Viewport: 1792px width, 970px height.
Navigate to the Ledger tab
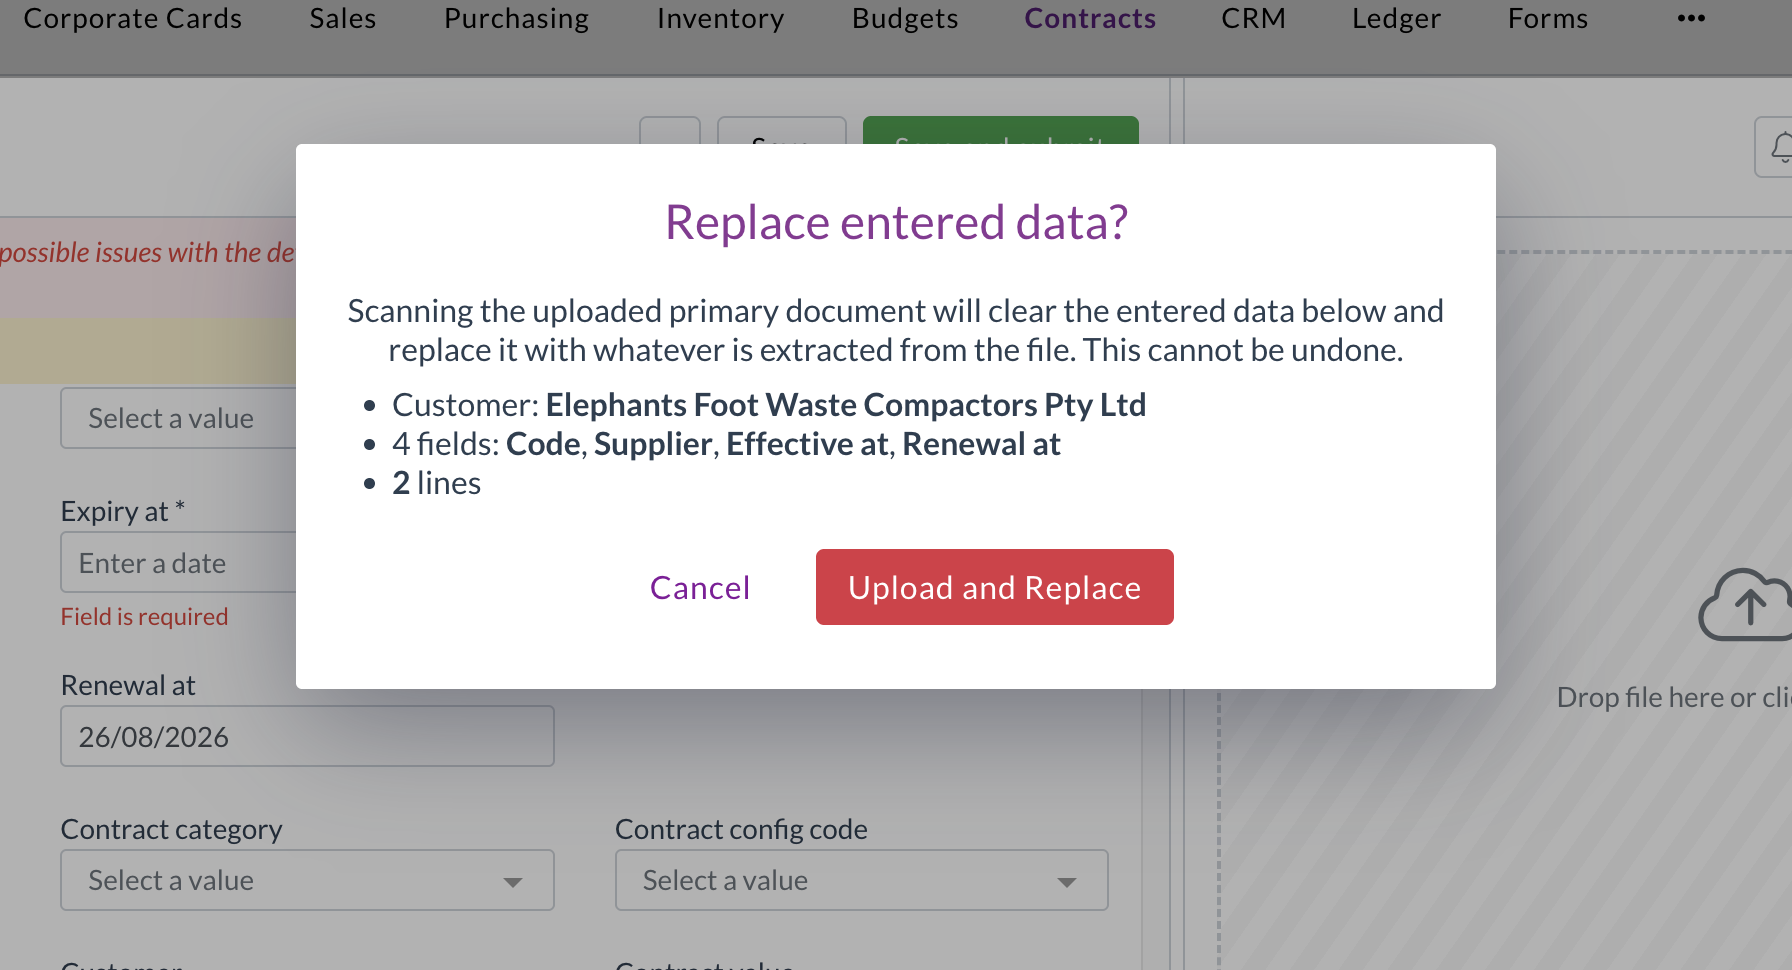[1396, 18]
